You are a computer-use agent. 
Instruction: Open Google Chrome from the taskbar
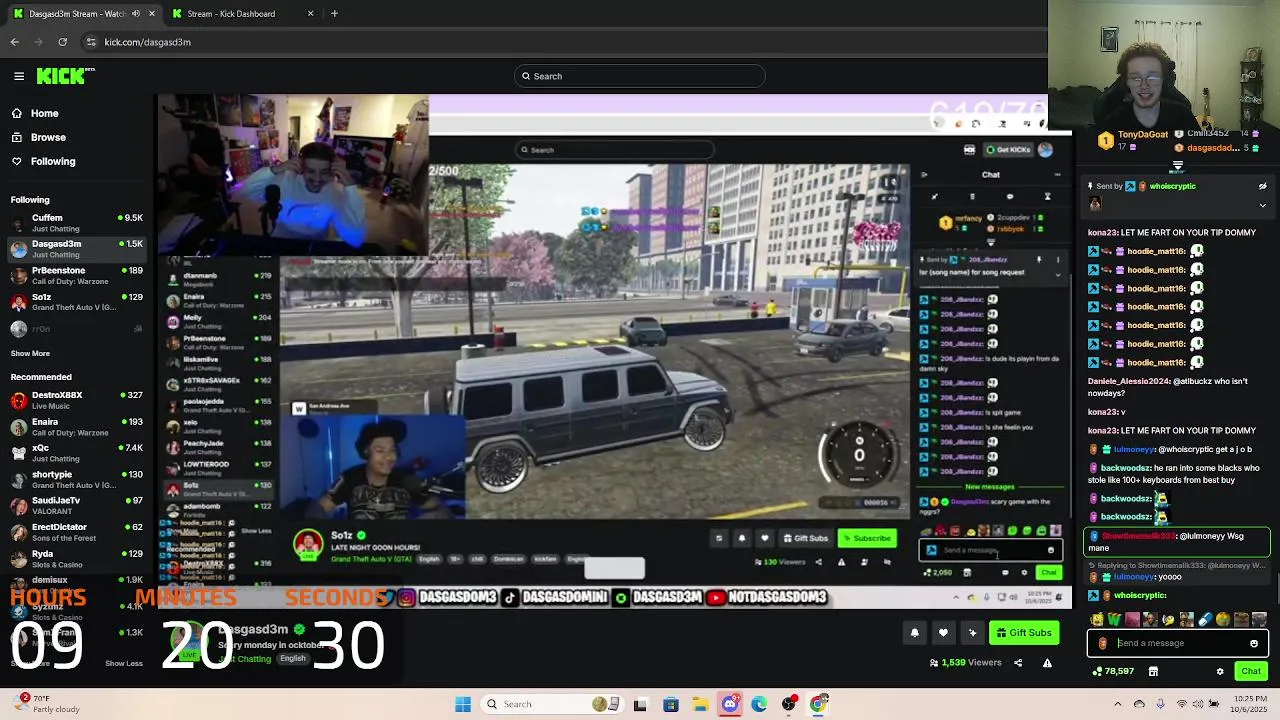tap(819, 704)
